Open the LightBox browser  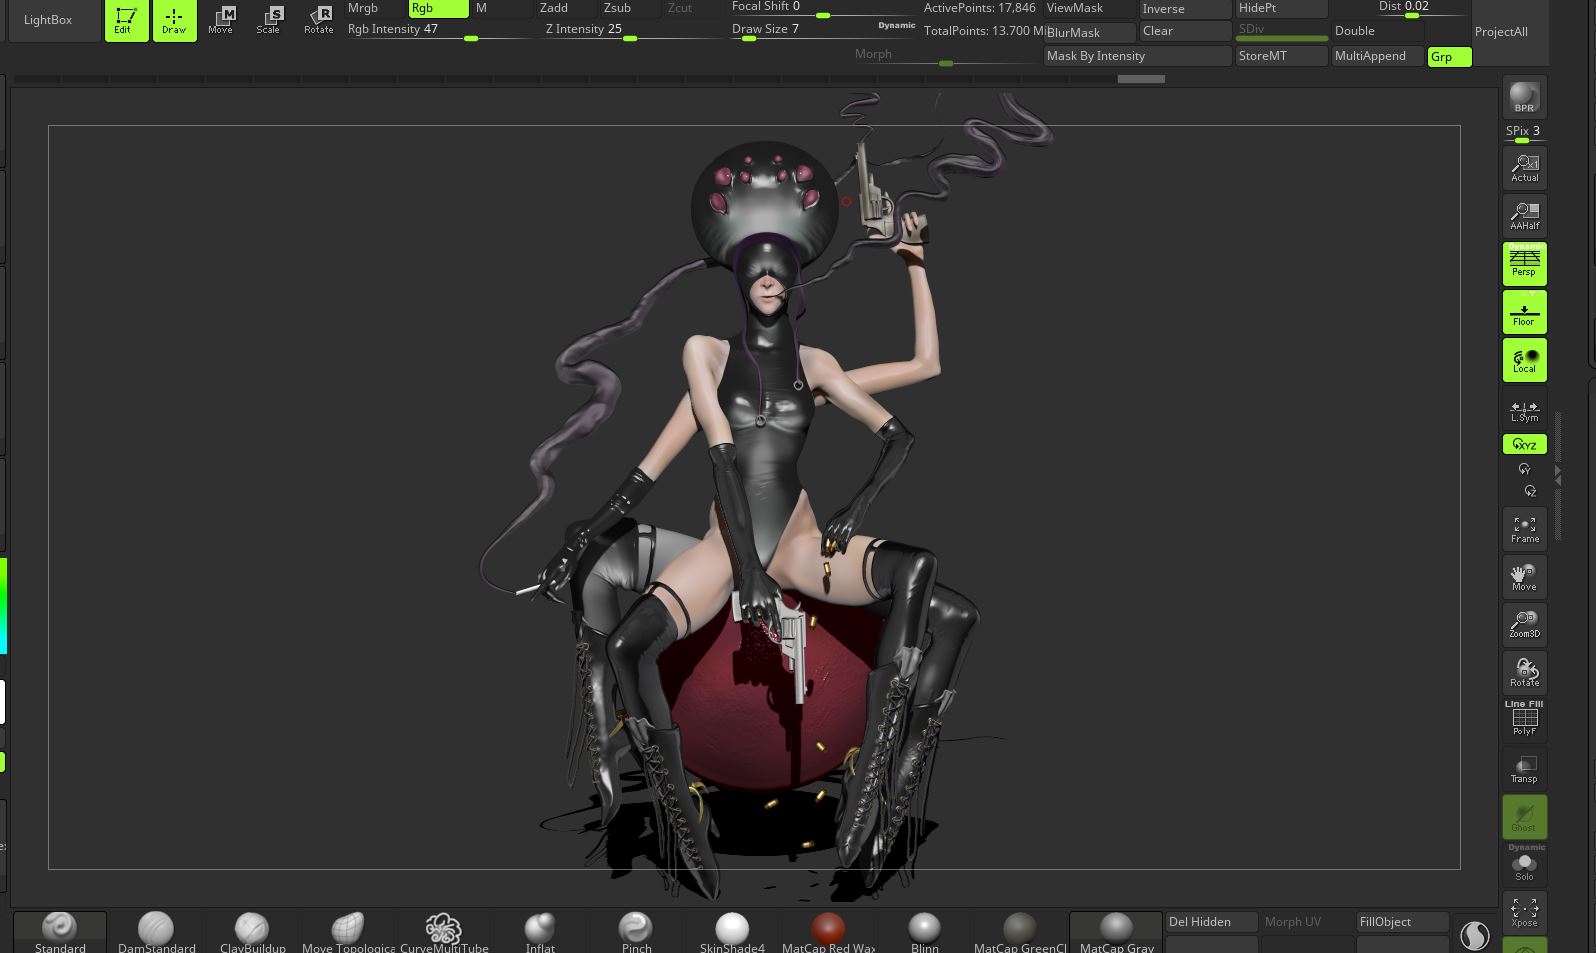click(x=48, y=20)
